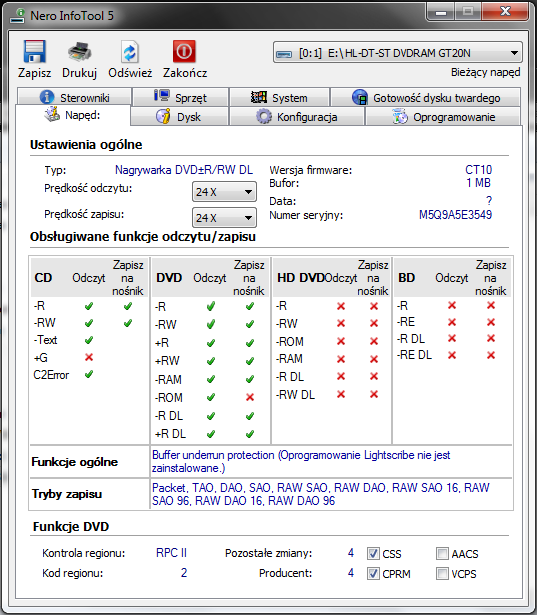The image size is (537, 615).
Task: Click the serial number M5Q9A5E3549
Action: (x=455, y=215)
